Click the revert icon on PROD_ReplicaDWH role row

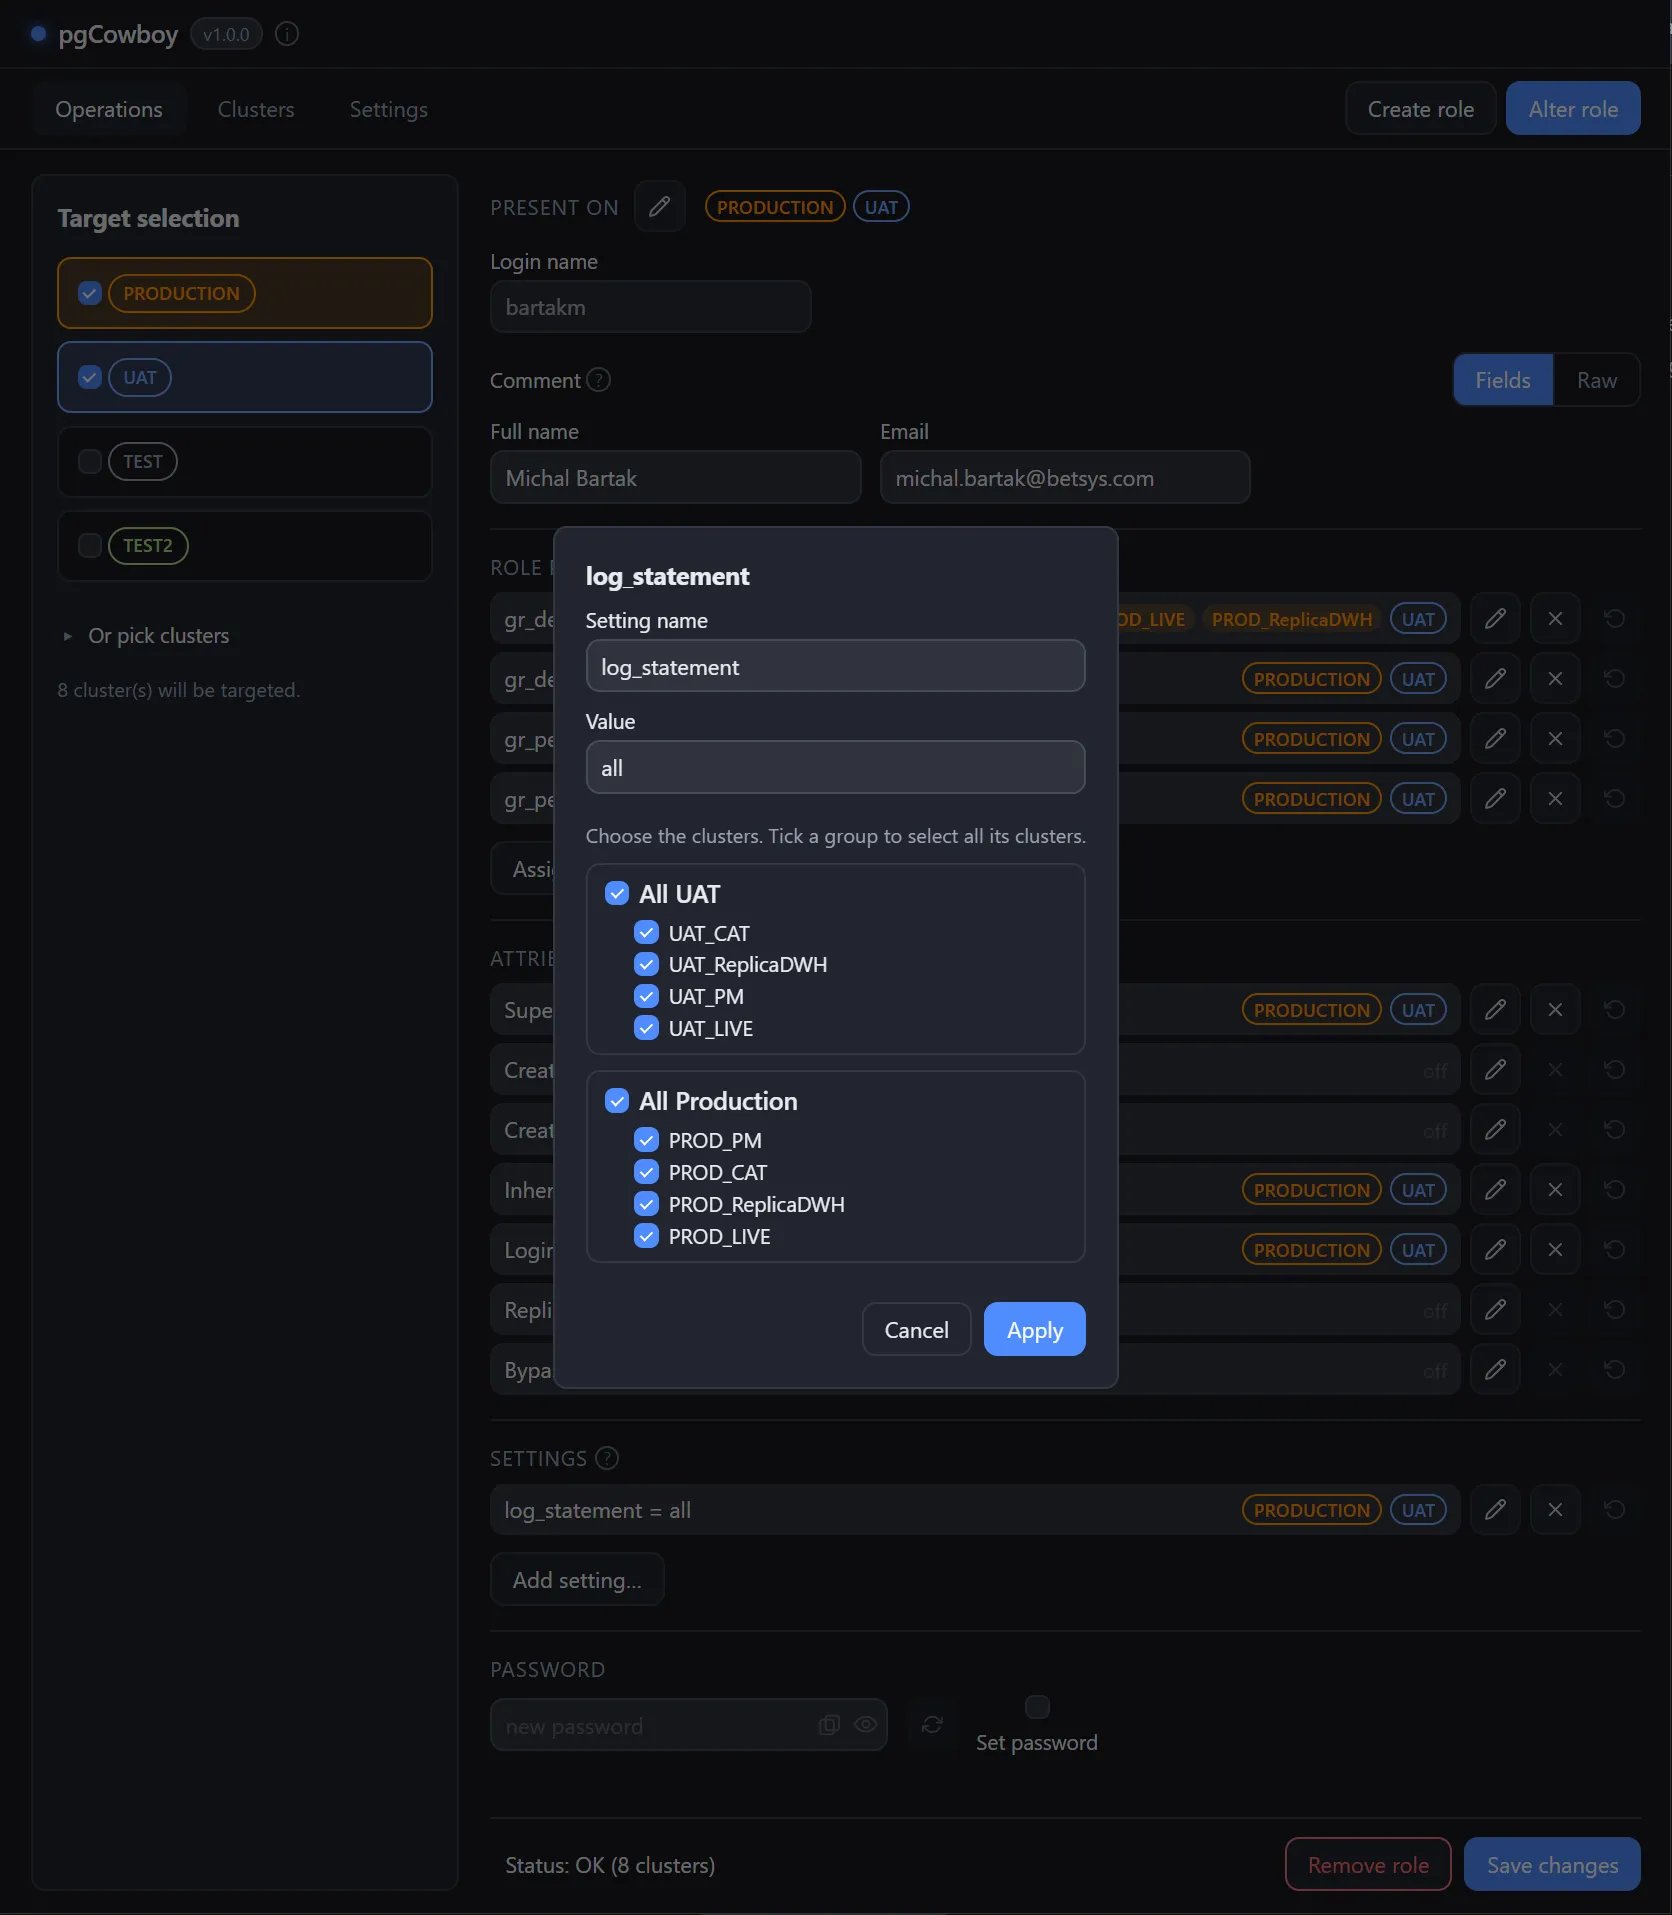point(1614,619)
